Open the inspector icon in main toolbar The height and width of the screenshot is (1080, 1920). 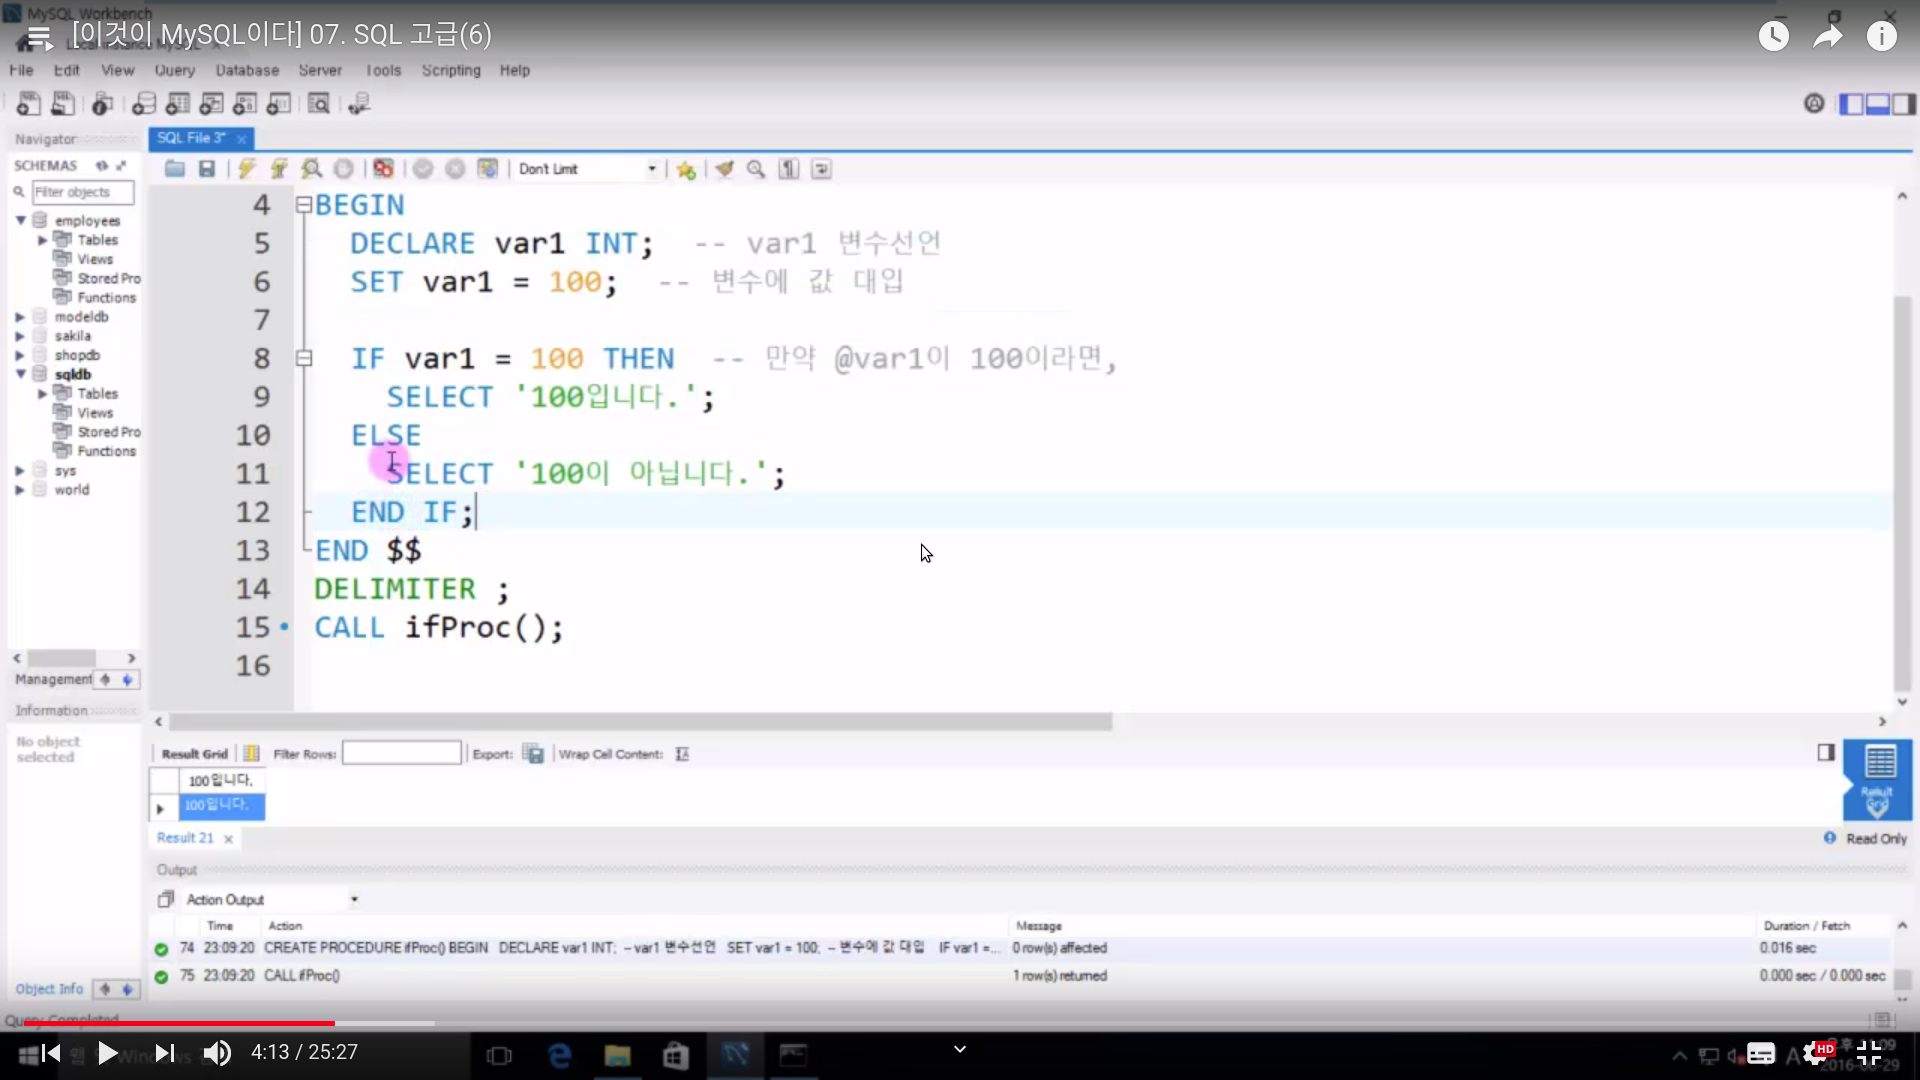tap(101, 103)
